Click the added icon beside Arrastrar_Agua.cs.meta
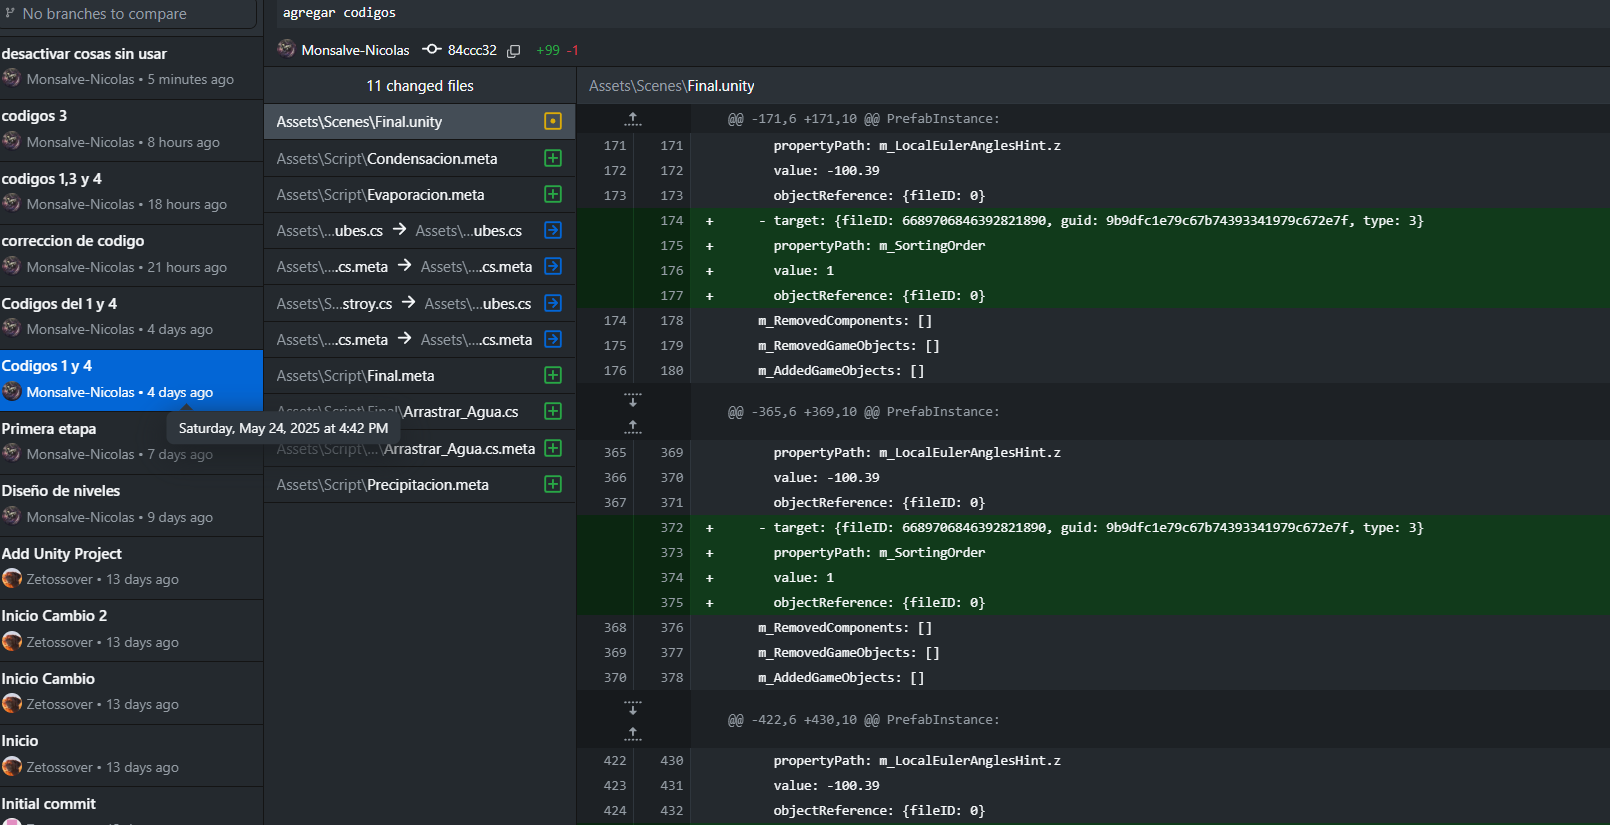The image size is (1610, 825). (x=553, y=448)
